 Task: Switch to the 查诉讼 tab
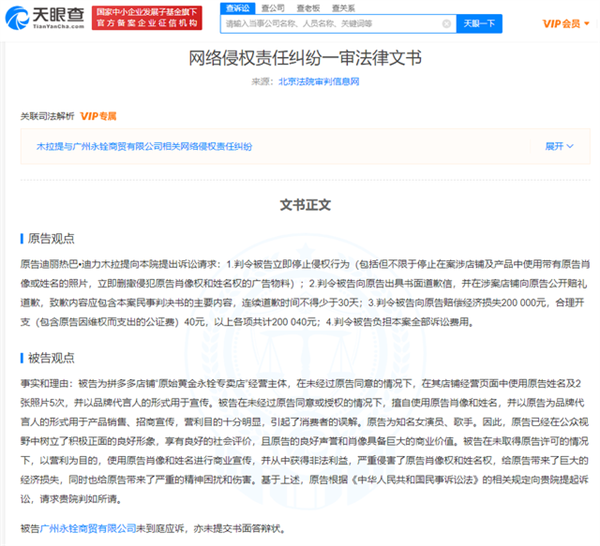(x=237, y=7)
